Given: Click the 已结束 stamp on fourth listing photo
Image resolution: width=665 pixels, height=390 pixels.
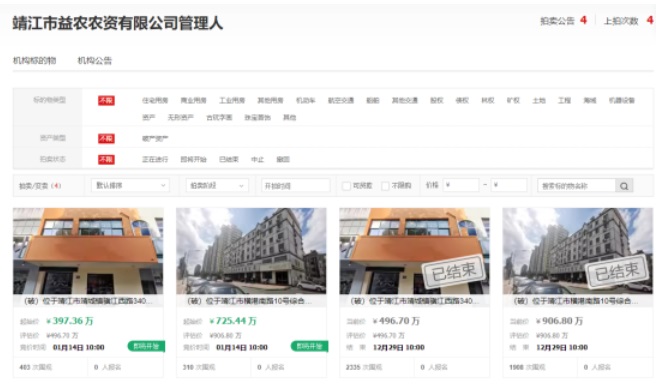Looking at the screenshot, I should point(617,272).
